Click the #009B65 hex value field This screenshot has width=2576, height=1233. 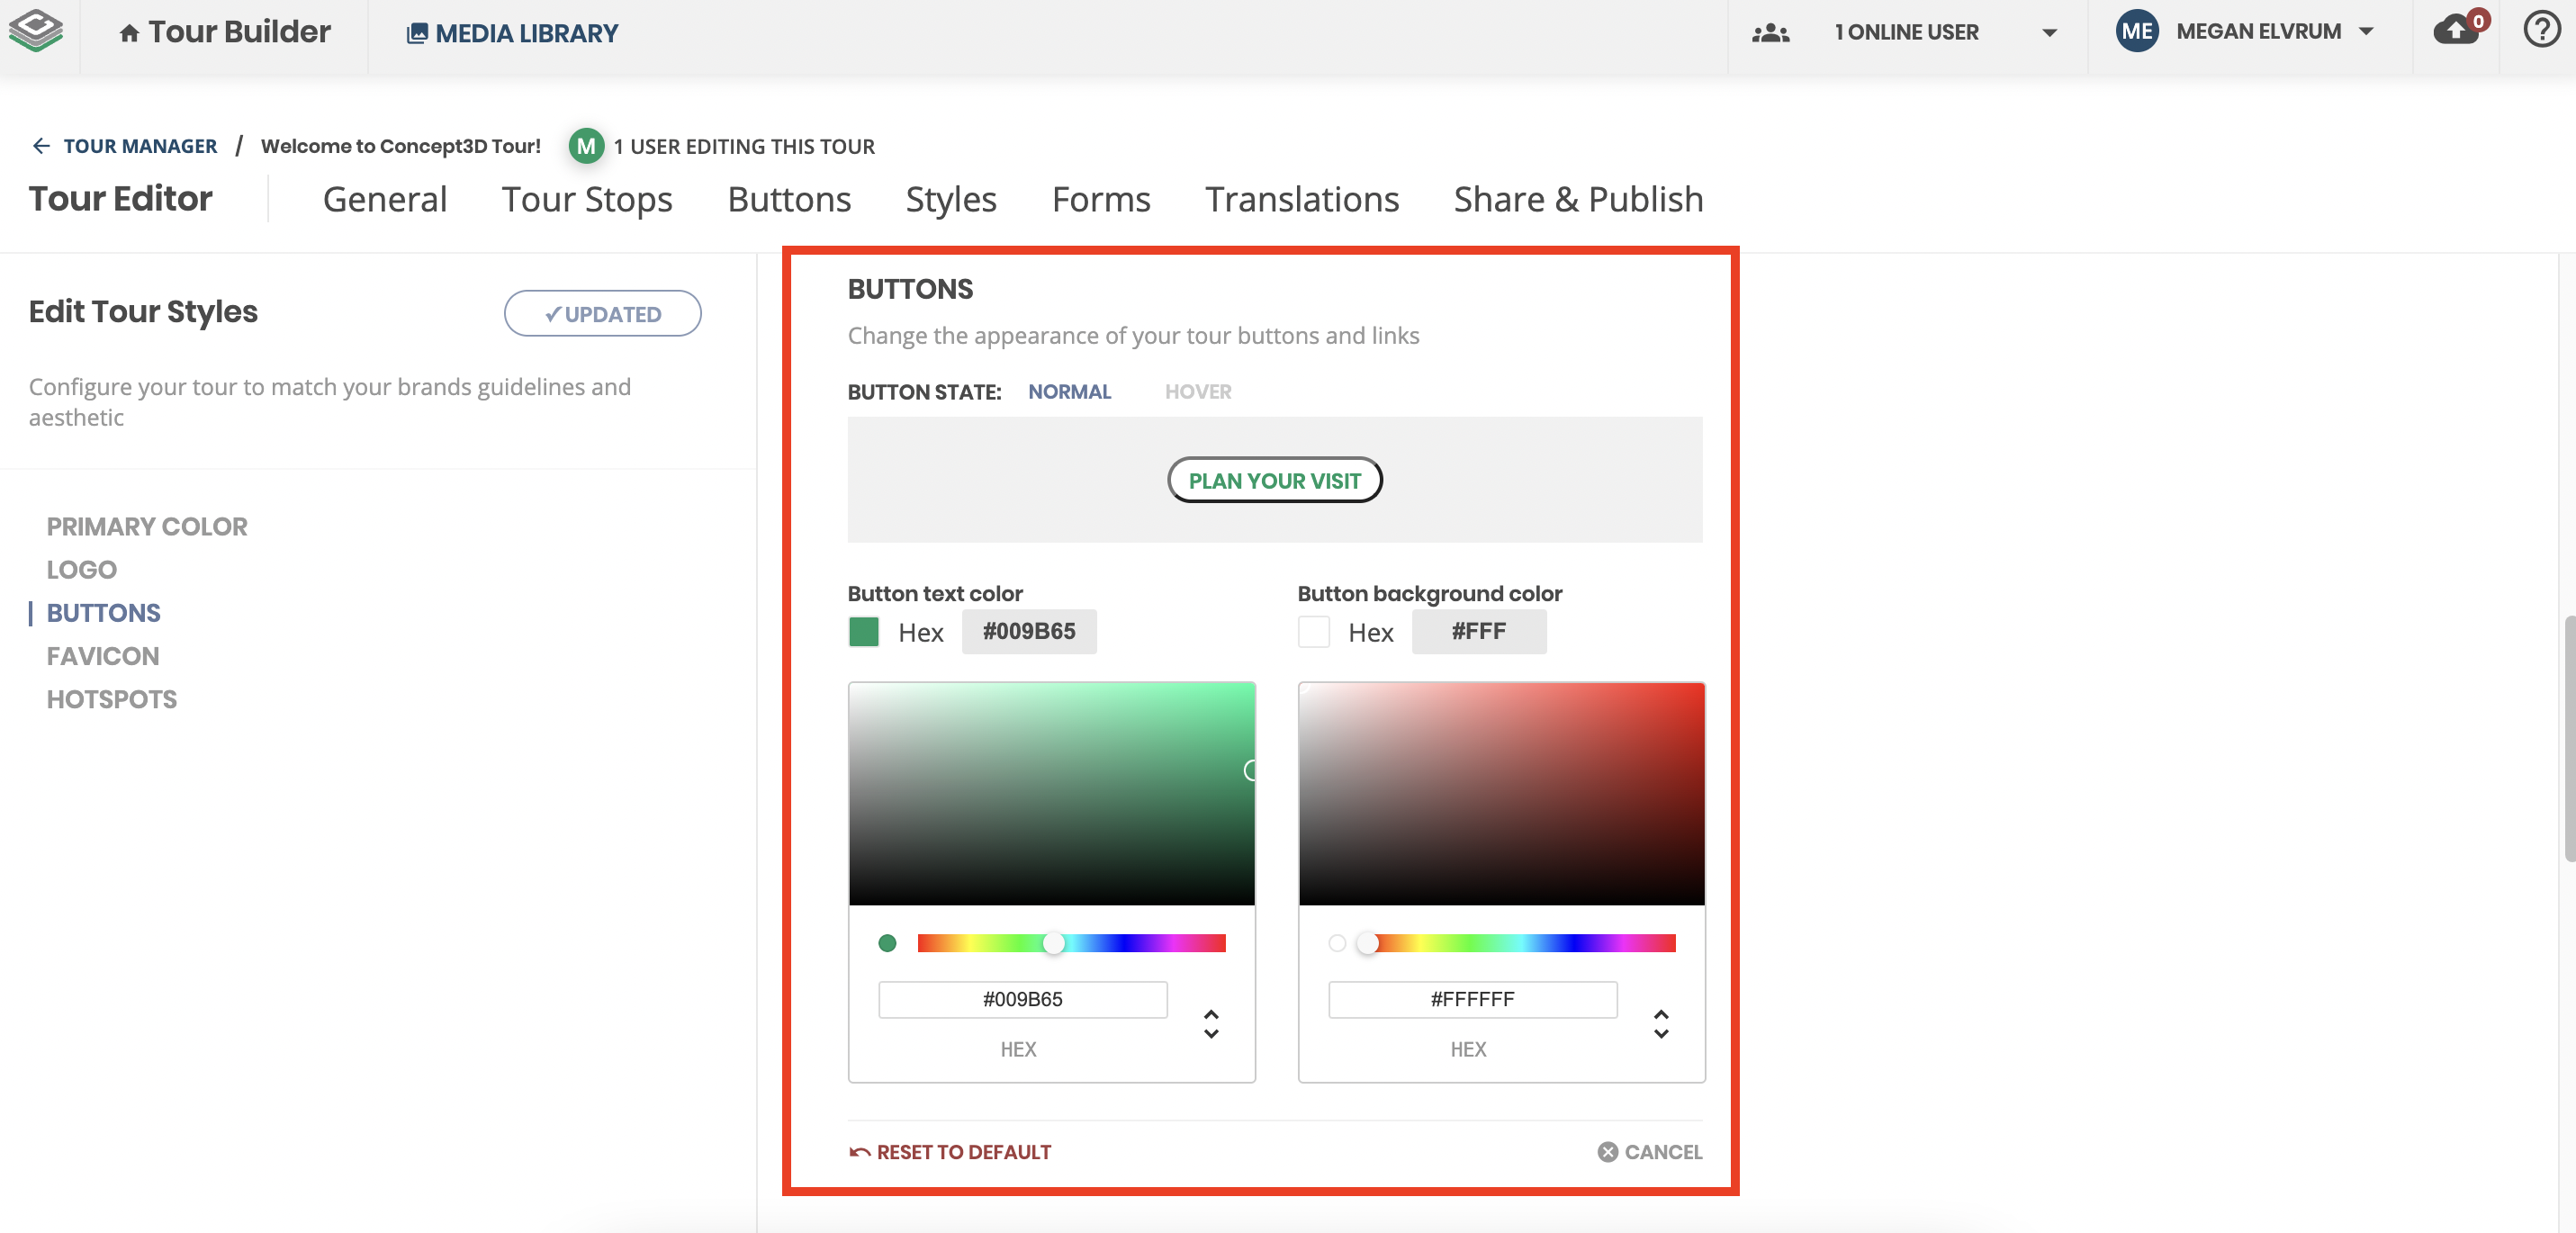click(1028, 631)
